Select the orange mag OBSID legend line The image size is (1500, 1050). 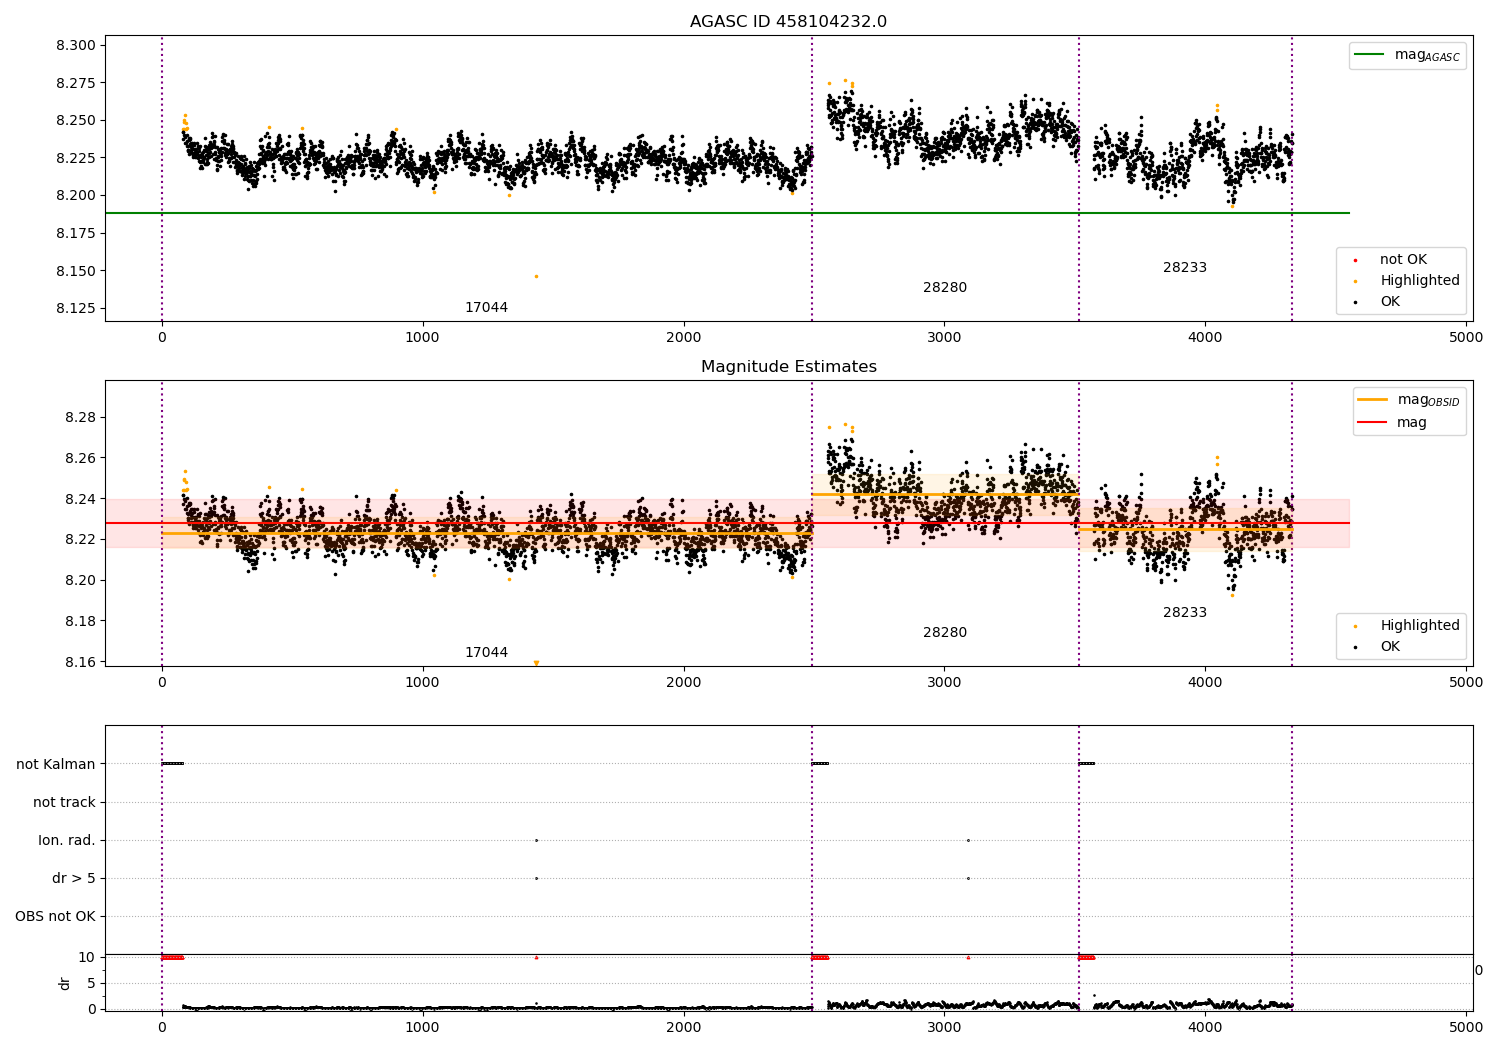(x=1373, y=400)
